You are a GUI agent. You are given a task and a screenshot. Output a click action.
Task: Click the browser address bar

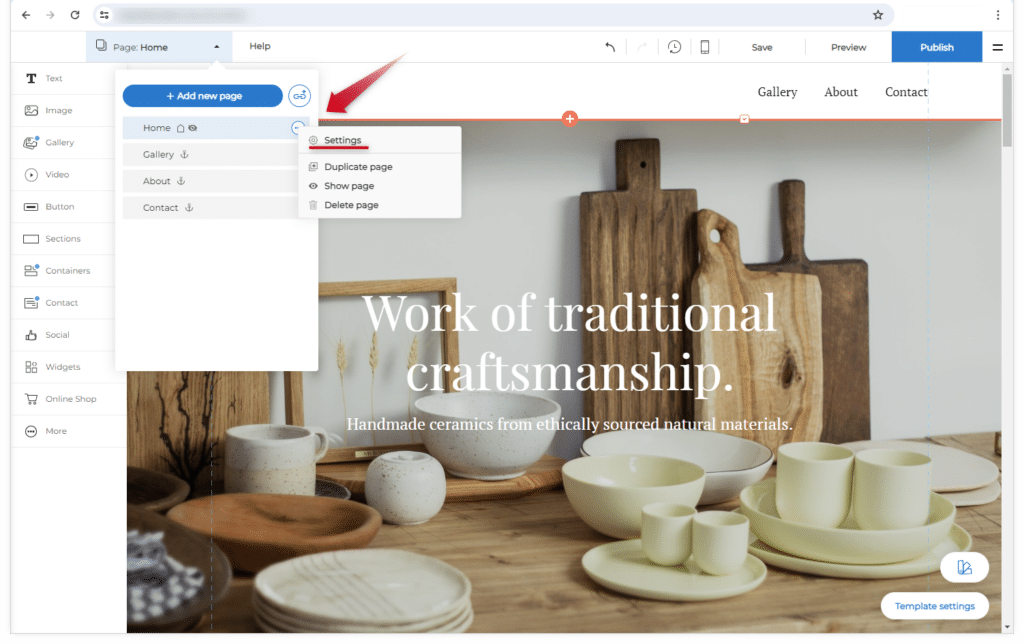coord(480,15)
